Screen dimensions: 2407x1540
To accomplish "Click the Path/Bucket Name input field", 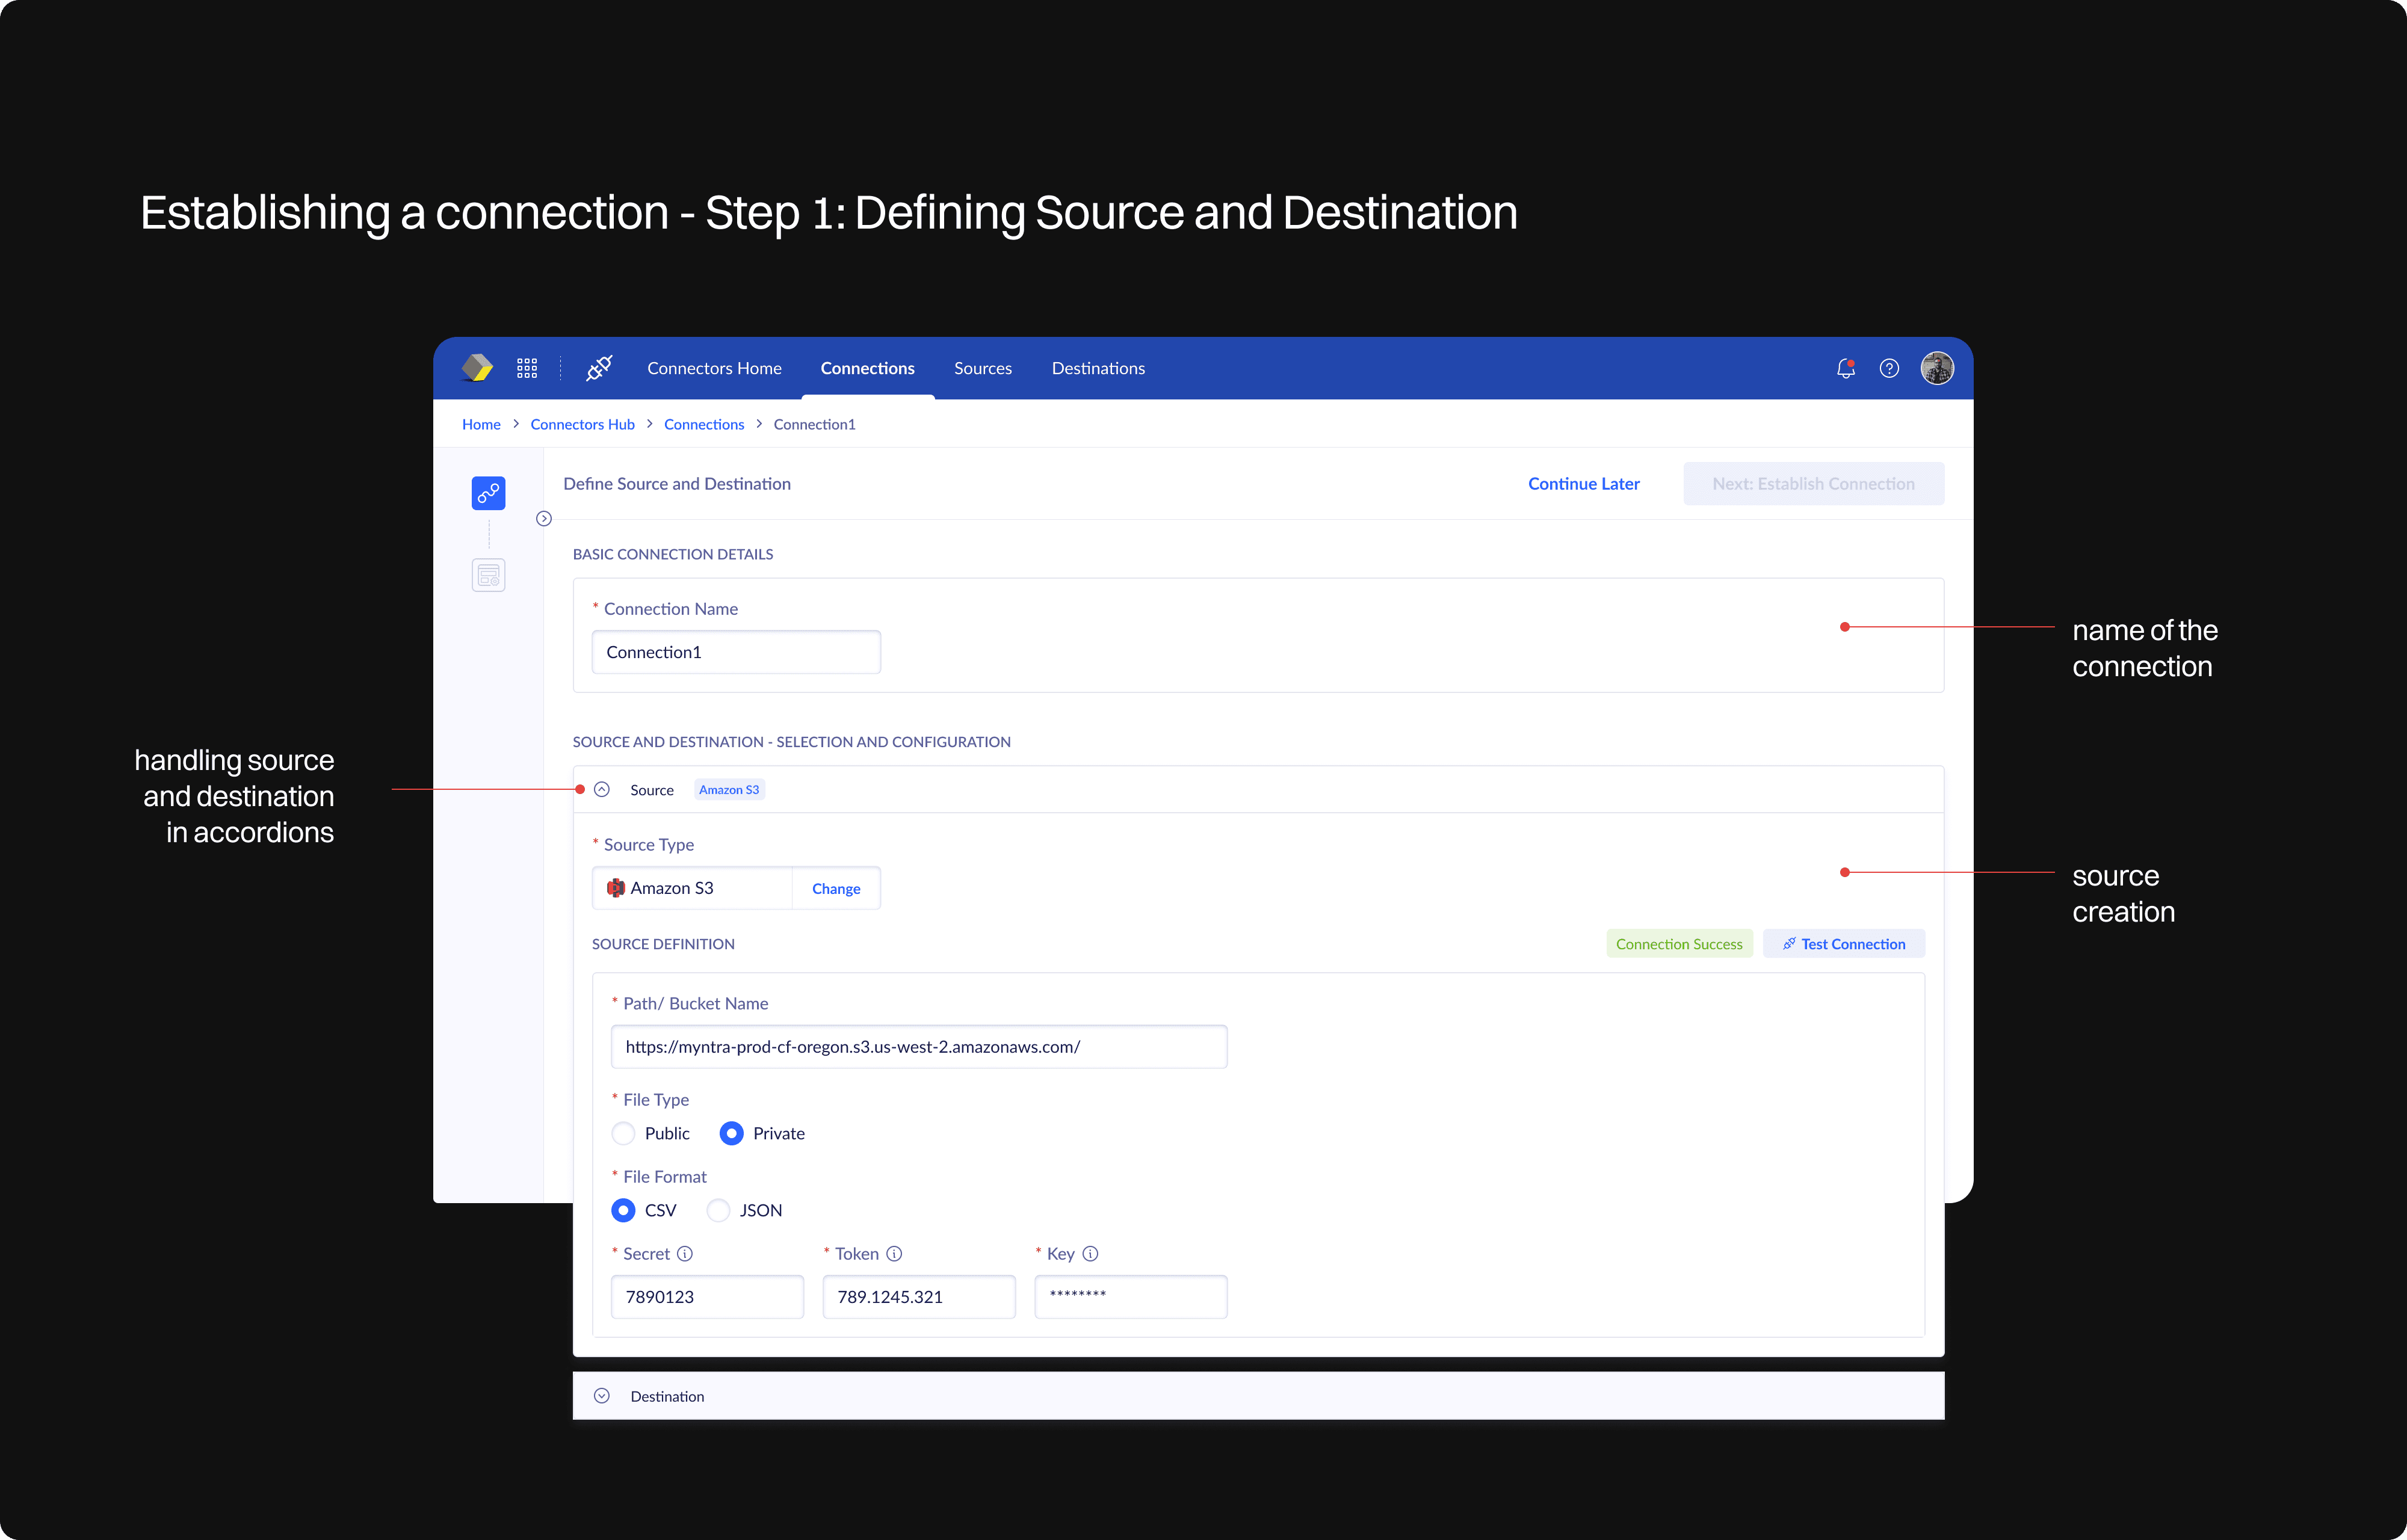I will 918,1047.
